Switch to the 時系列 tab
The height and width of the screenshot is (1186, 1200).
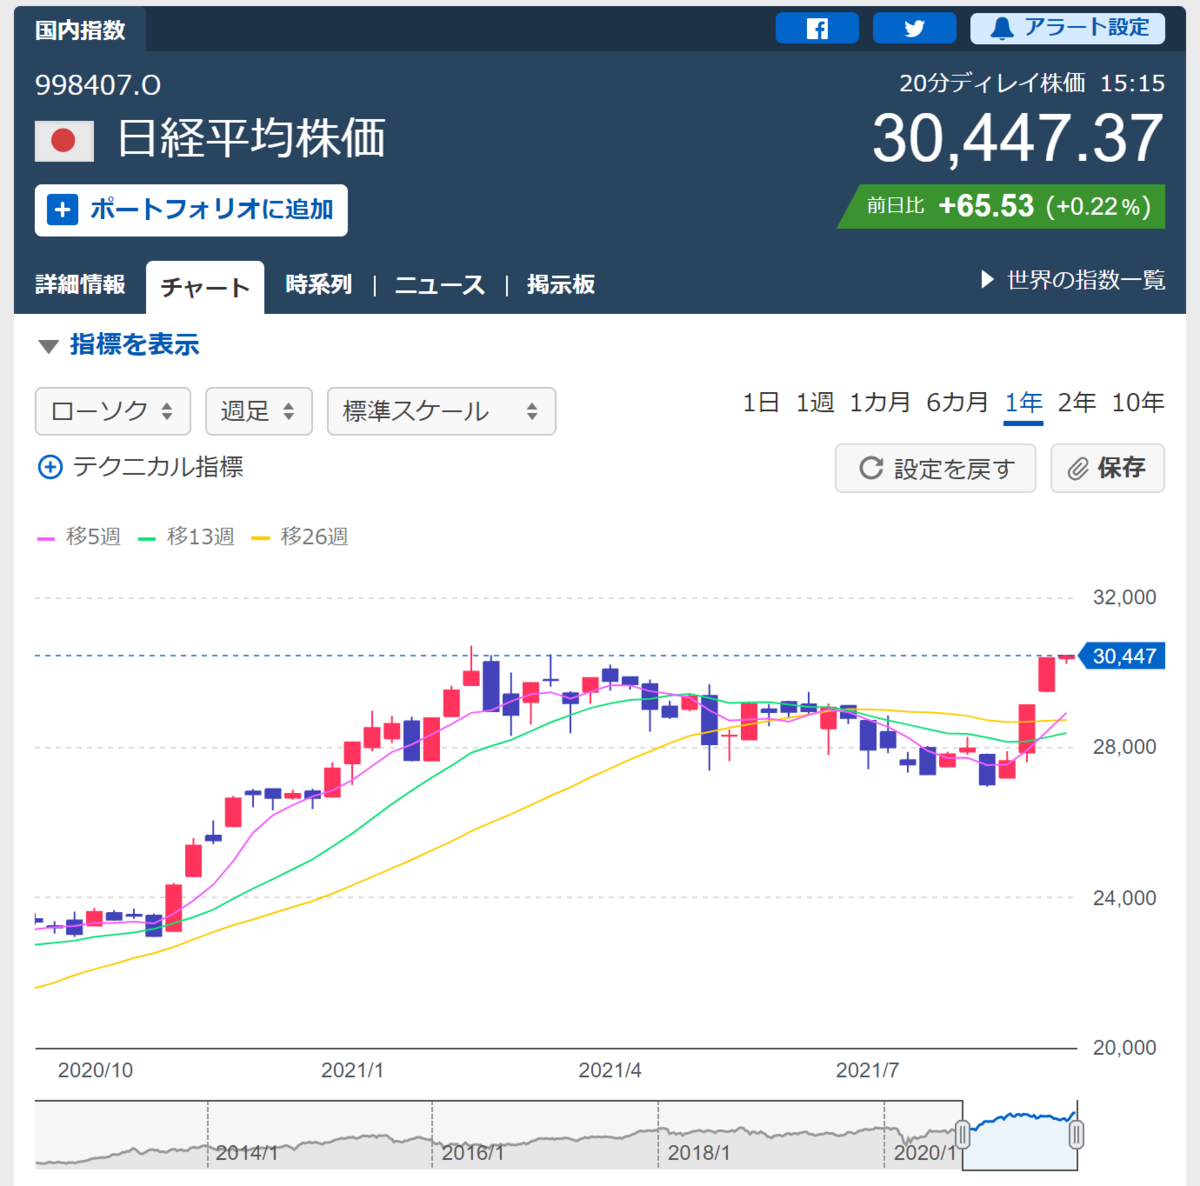coord(318,285)
